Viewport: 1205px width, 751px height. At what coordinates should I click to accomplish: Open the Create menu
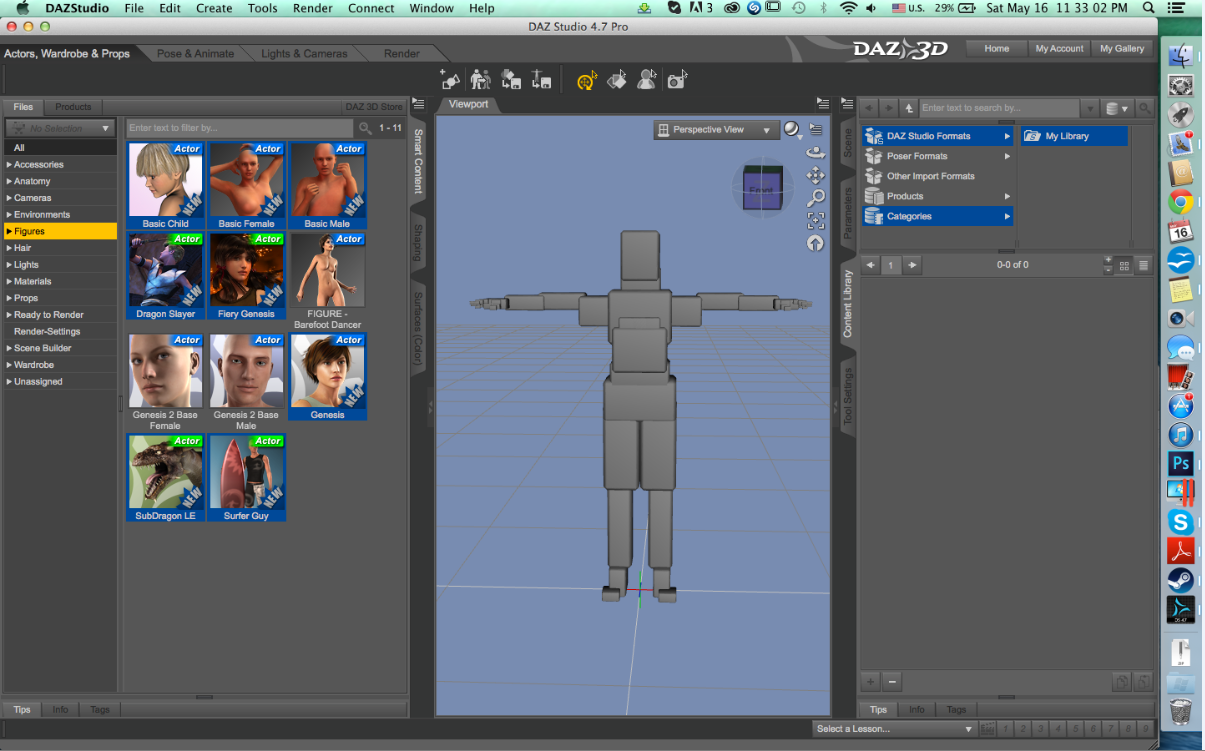tap(214, 8)
